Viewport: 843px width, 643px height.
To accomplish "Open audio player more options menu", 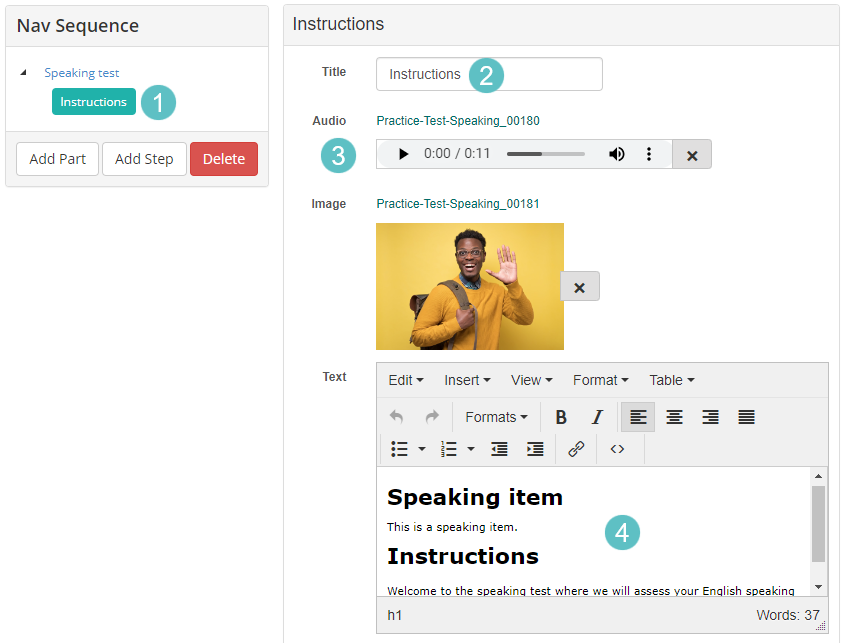I will 649,154.
